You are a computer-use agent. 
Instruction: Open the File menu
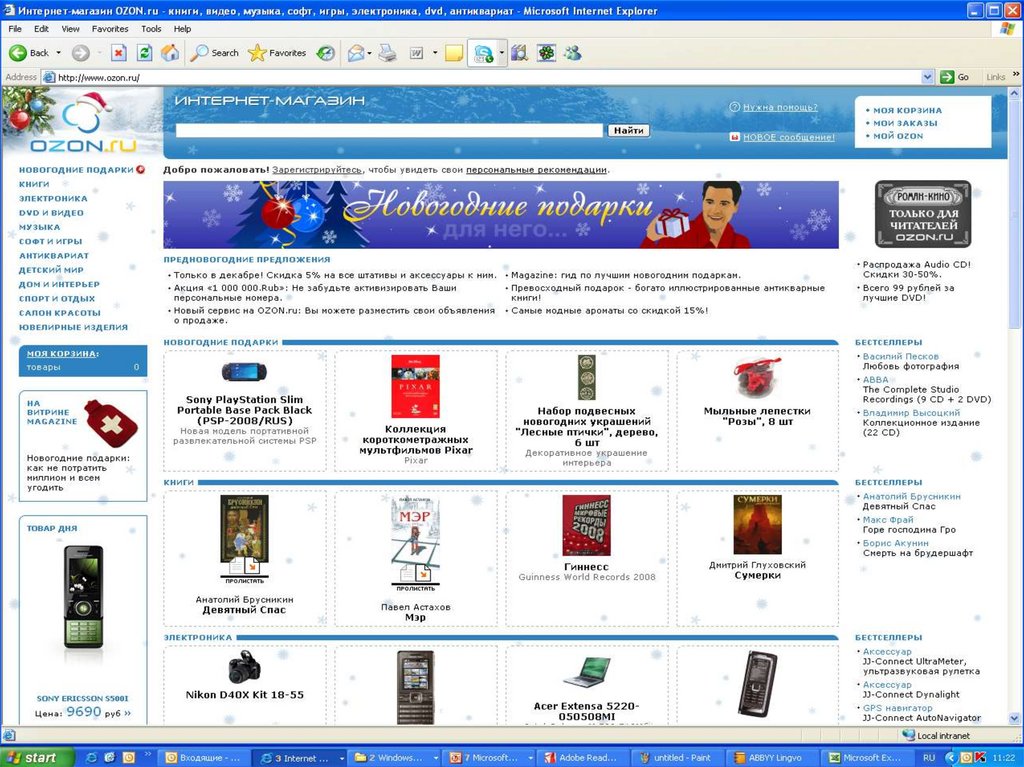[x=15, y=29]
